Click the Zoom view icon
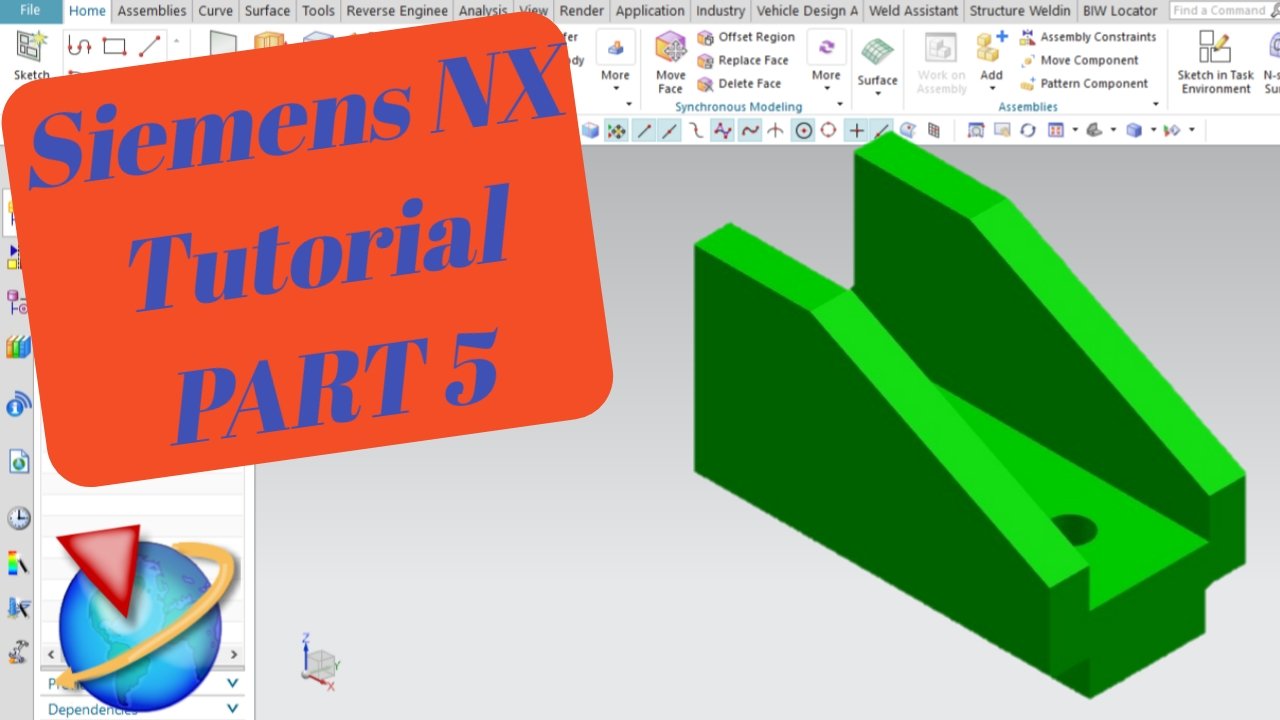Viewport: 1280px width, 720px height. pos(1002,130)
